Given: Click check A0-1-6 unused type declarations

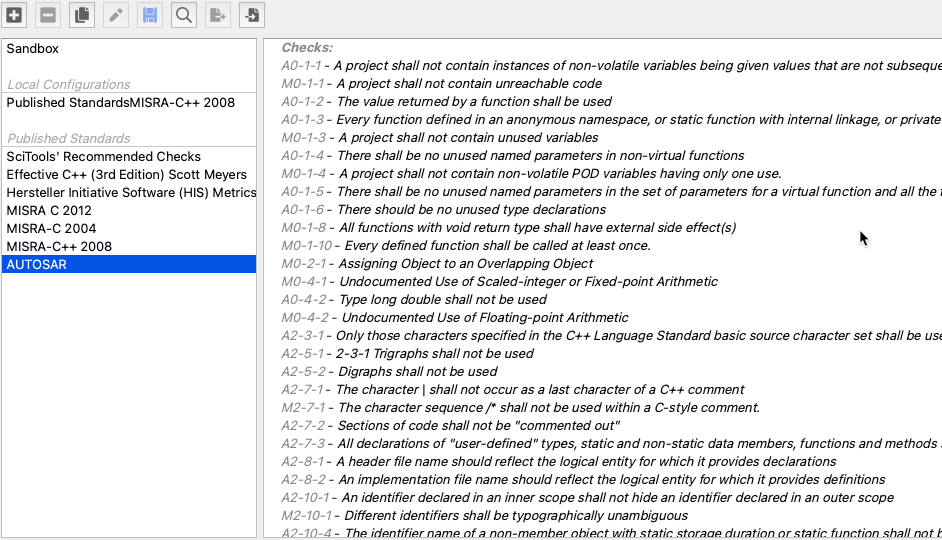Looking at the screenshot, I should click(x=444, y=210).
